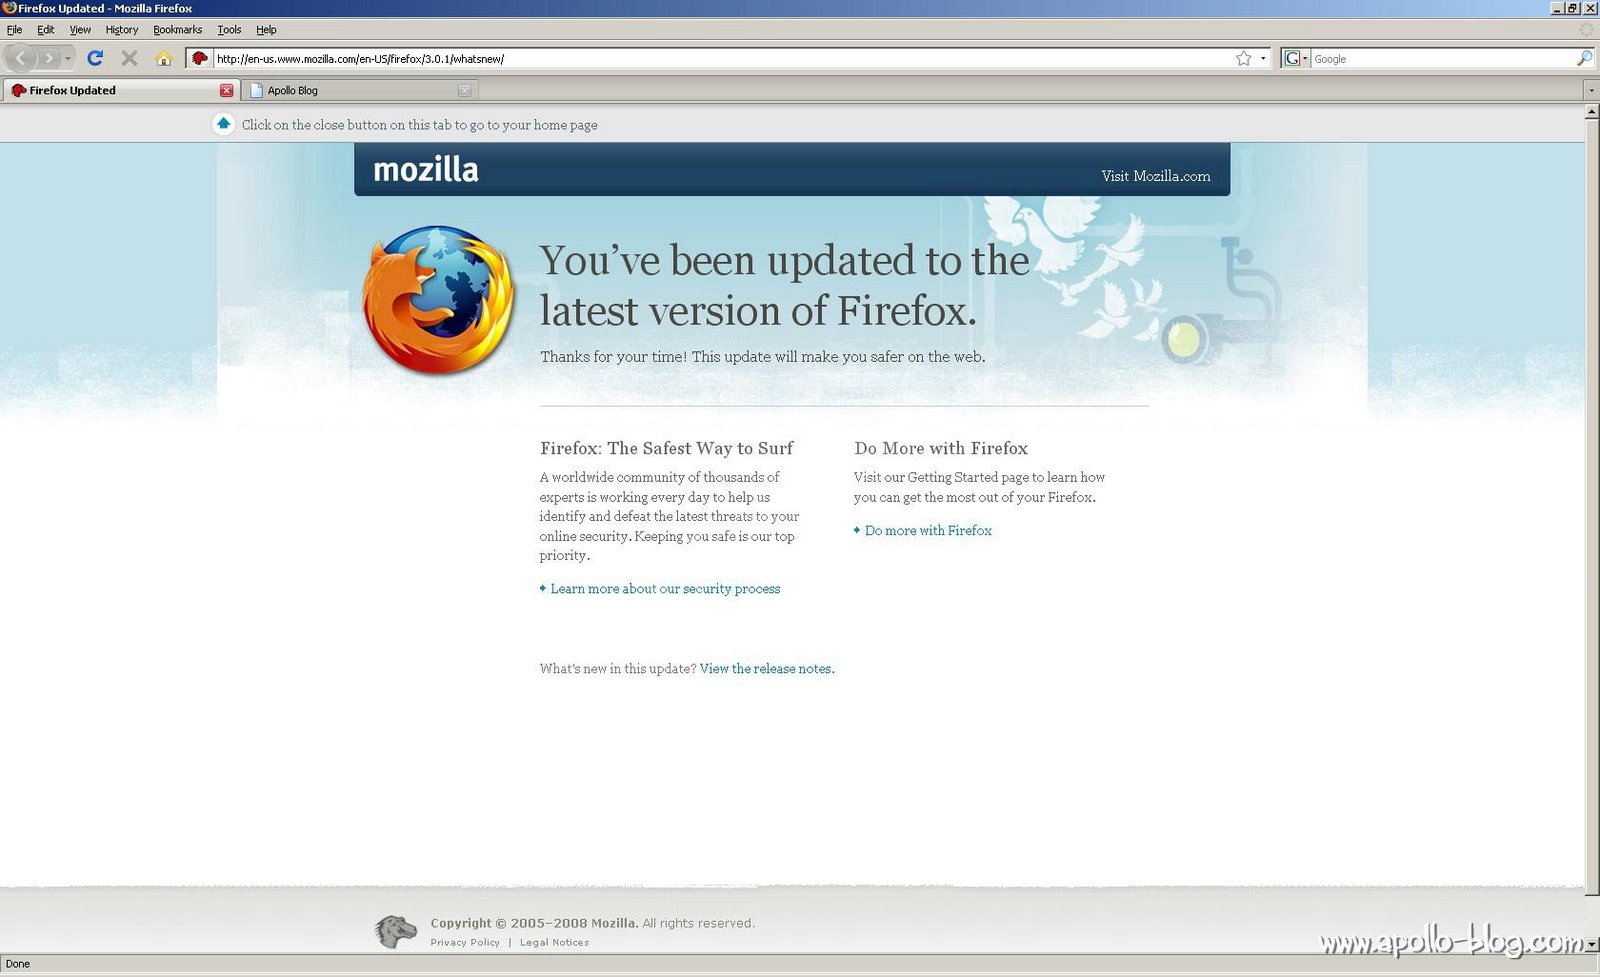
Task: Open Learn more about our security process
Action: (665, 589)
